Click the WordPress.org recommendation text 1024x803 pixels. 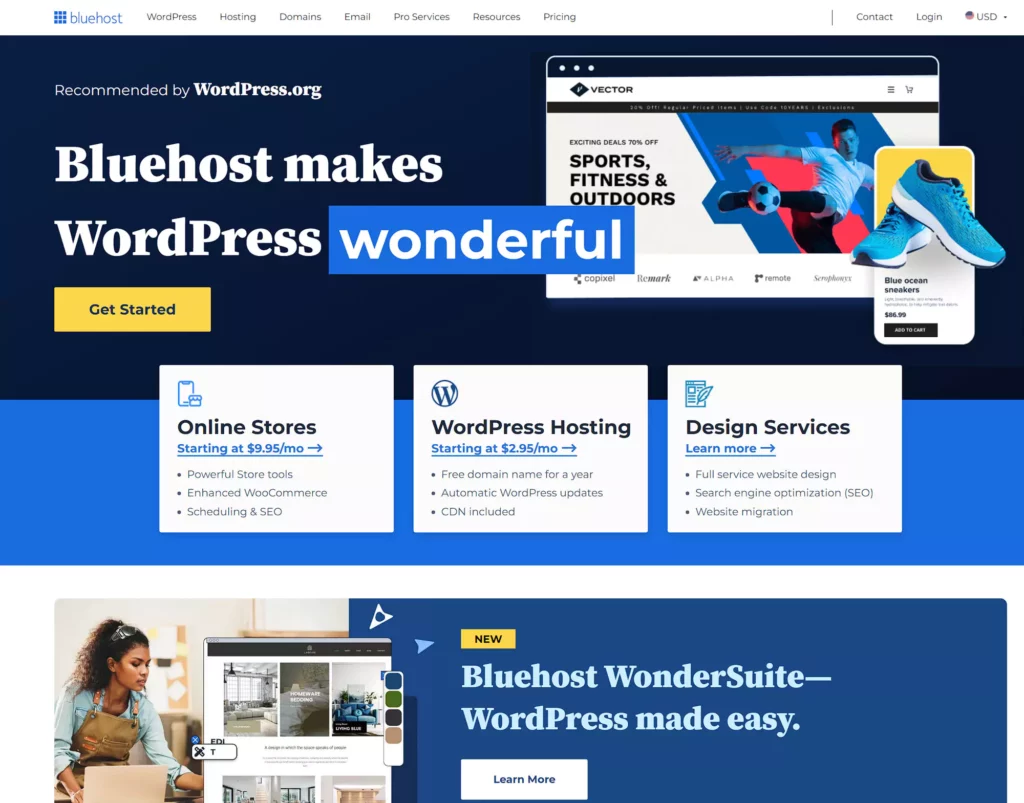point(257,89)
